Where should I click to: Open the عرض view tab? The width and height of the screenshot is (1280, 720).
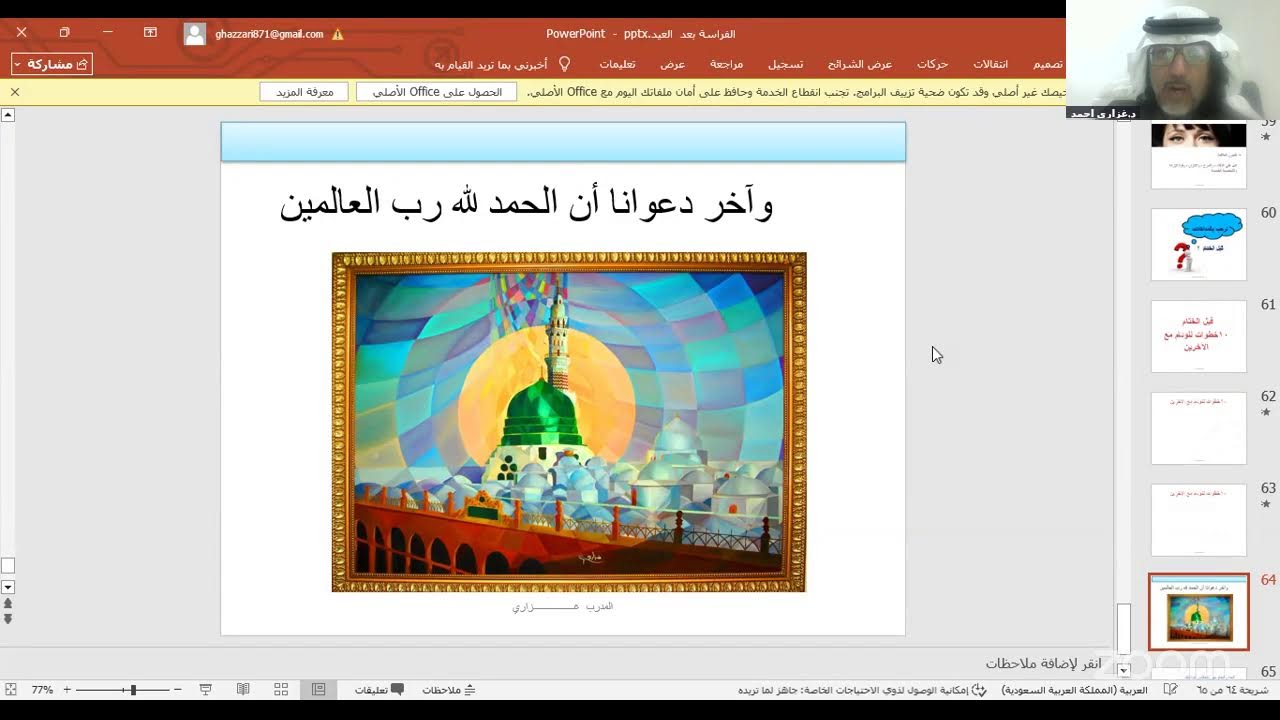pyautogui.click(x=672, y=64)
